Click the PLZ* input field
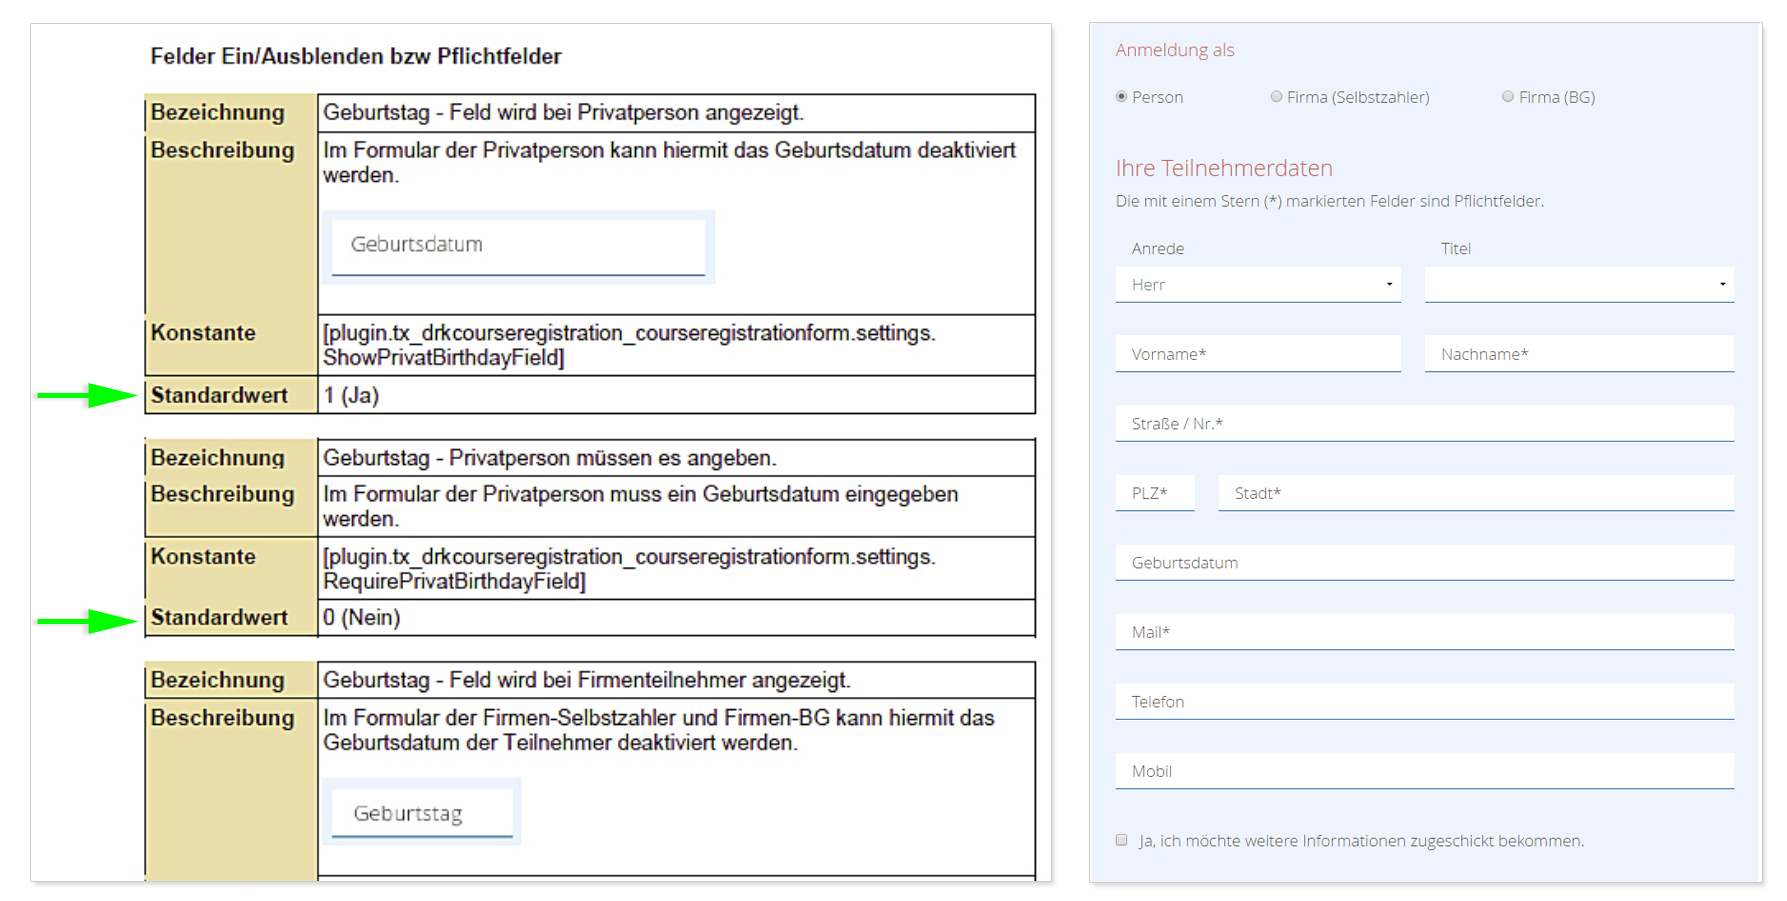This screenshot has width=1787, height=901. (1155, 493)
